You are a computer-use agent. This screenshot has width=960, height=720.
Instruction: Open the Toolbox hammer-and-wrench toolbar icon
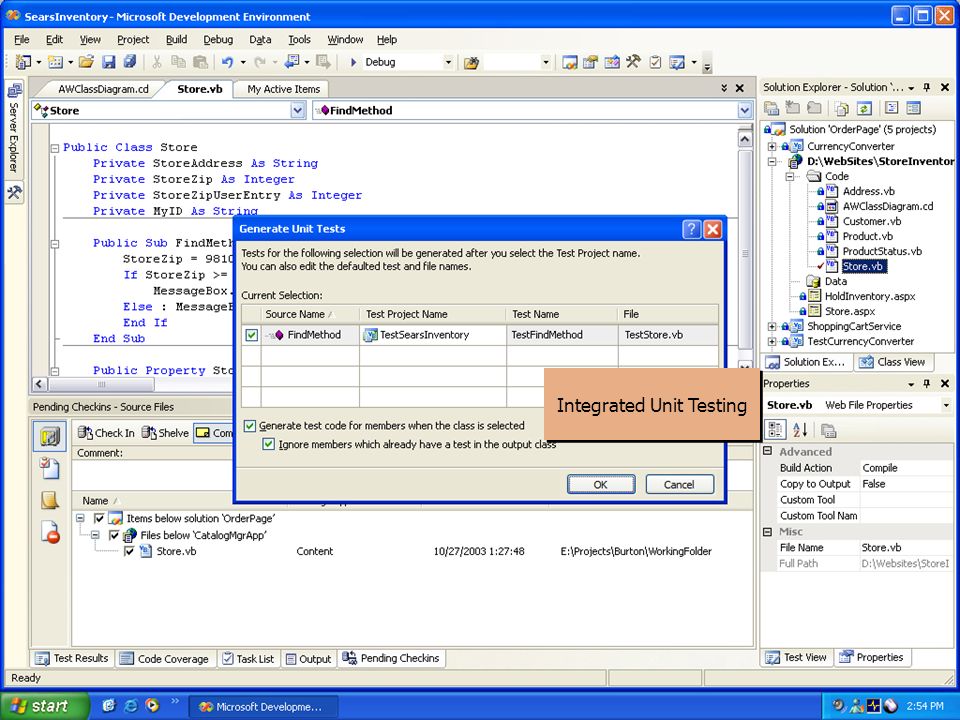(x=633, y=62)
